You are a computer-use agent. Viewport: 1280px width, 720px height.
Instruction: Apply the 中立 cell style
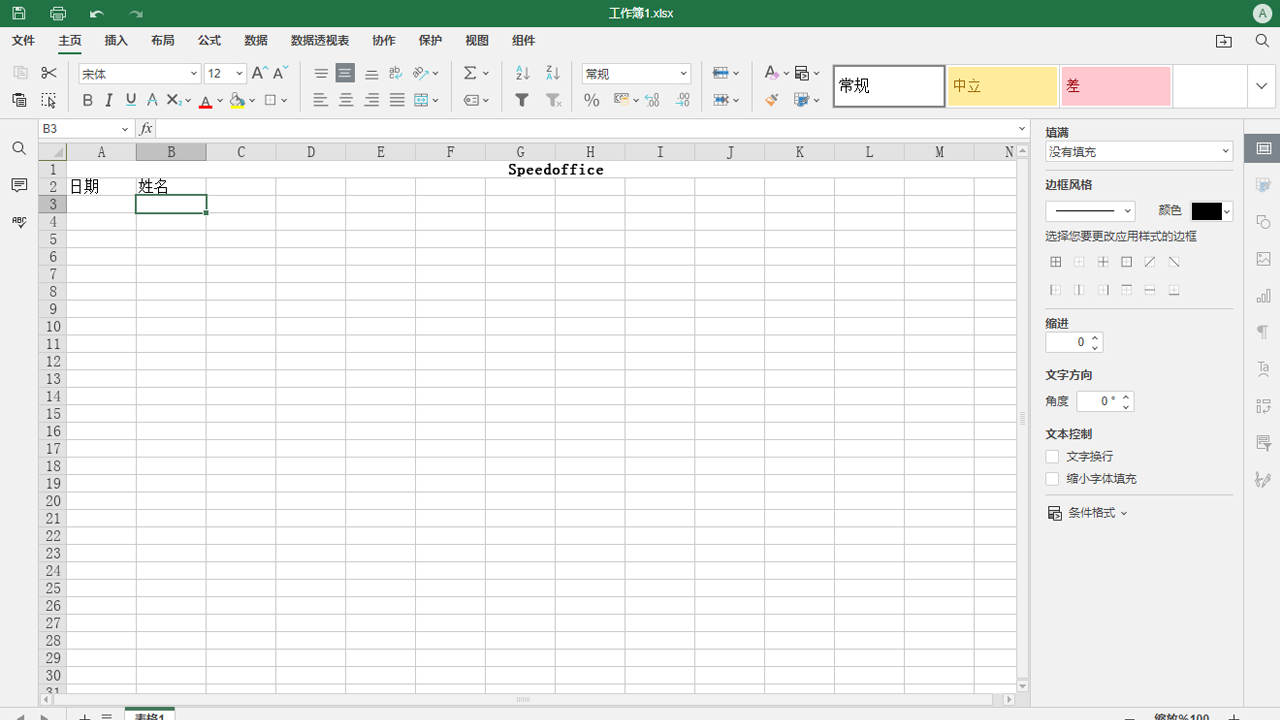point(1002,86)
